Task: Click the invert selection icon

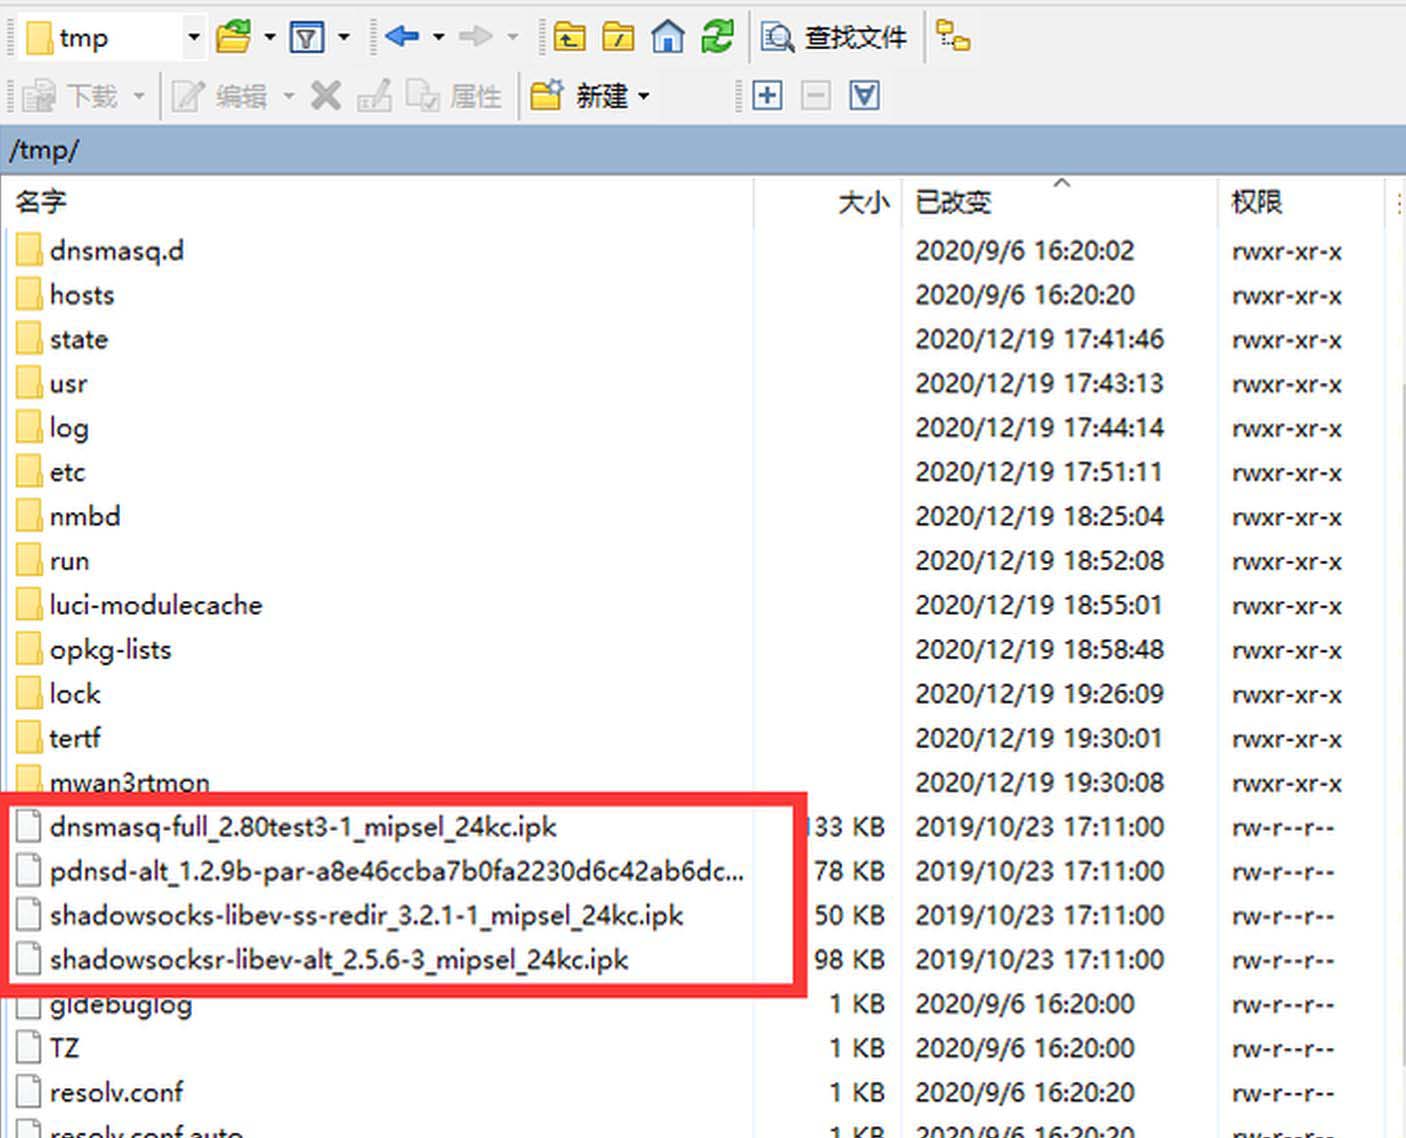Action: (x=864, y=96)
